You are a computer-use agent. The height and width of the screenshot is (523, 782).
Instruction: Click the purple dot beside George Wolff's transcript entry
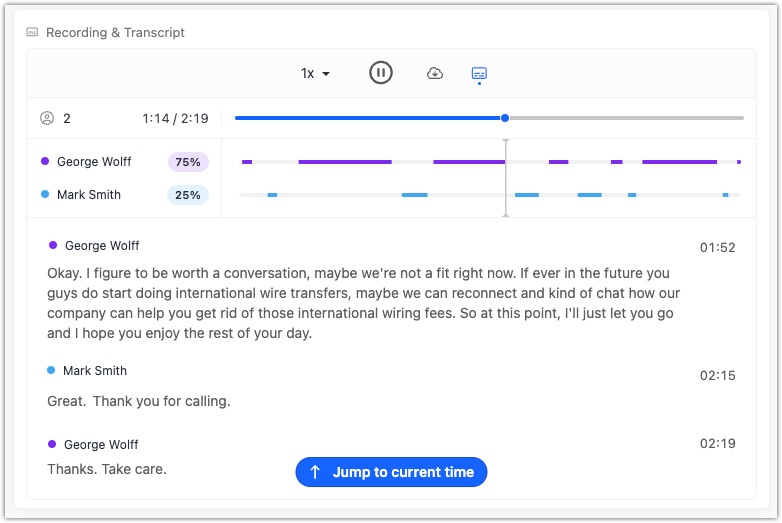point(53,245)
